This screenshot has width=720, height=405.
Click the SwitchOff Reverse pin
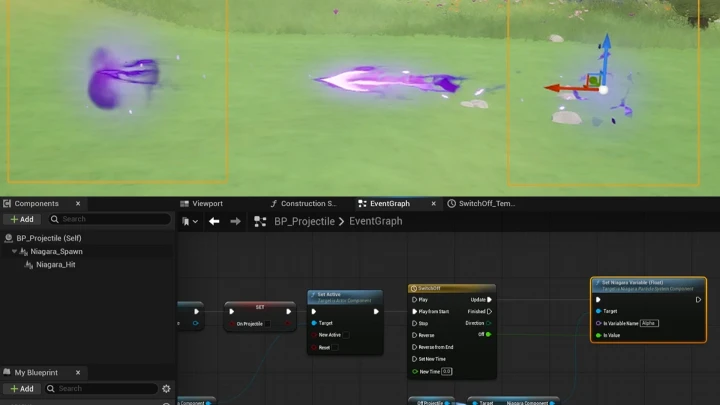pos(414,336)
